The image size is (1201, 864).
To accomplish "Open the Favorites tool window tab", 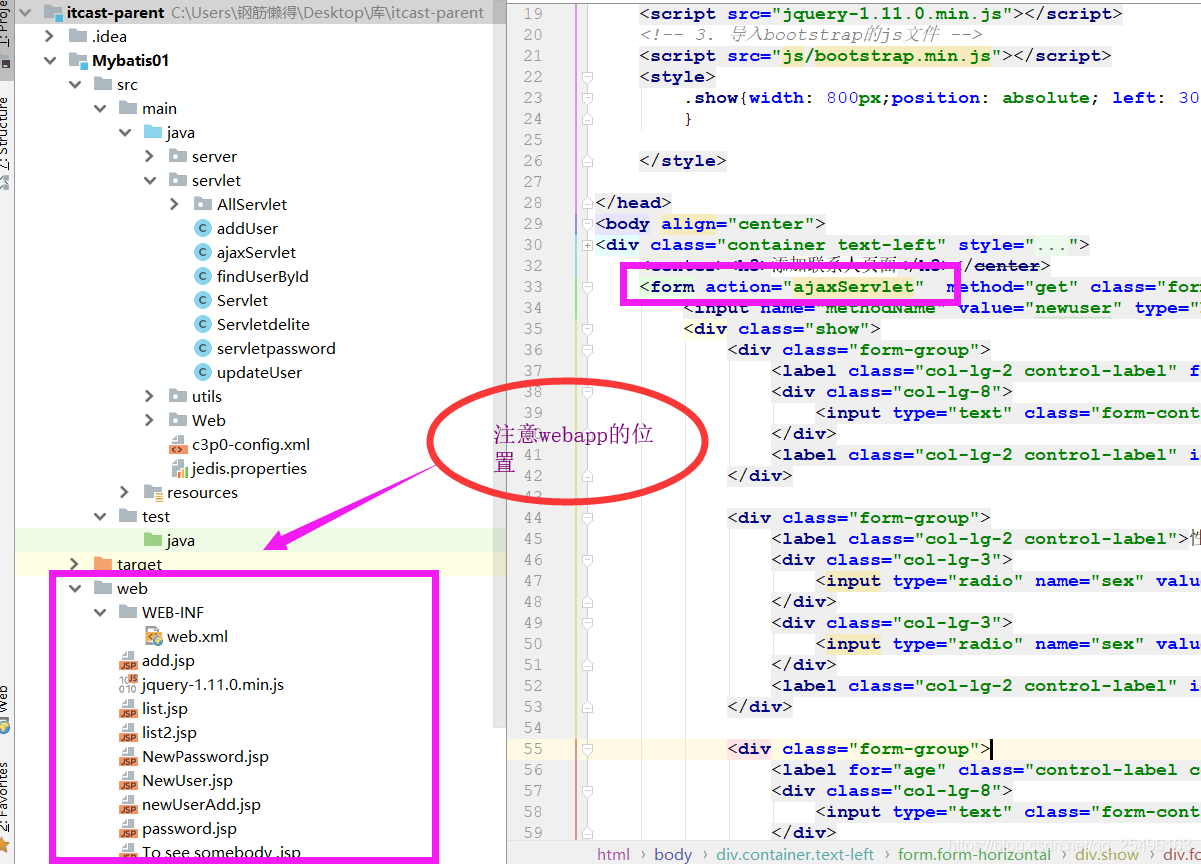I will (5, 805).
